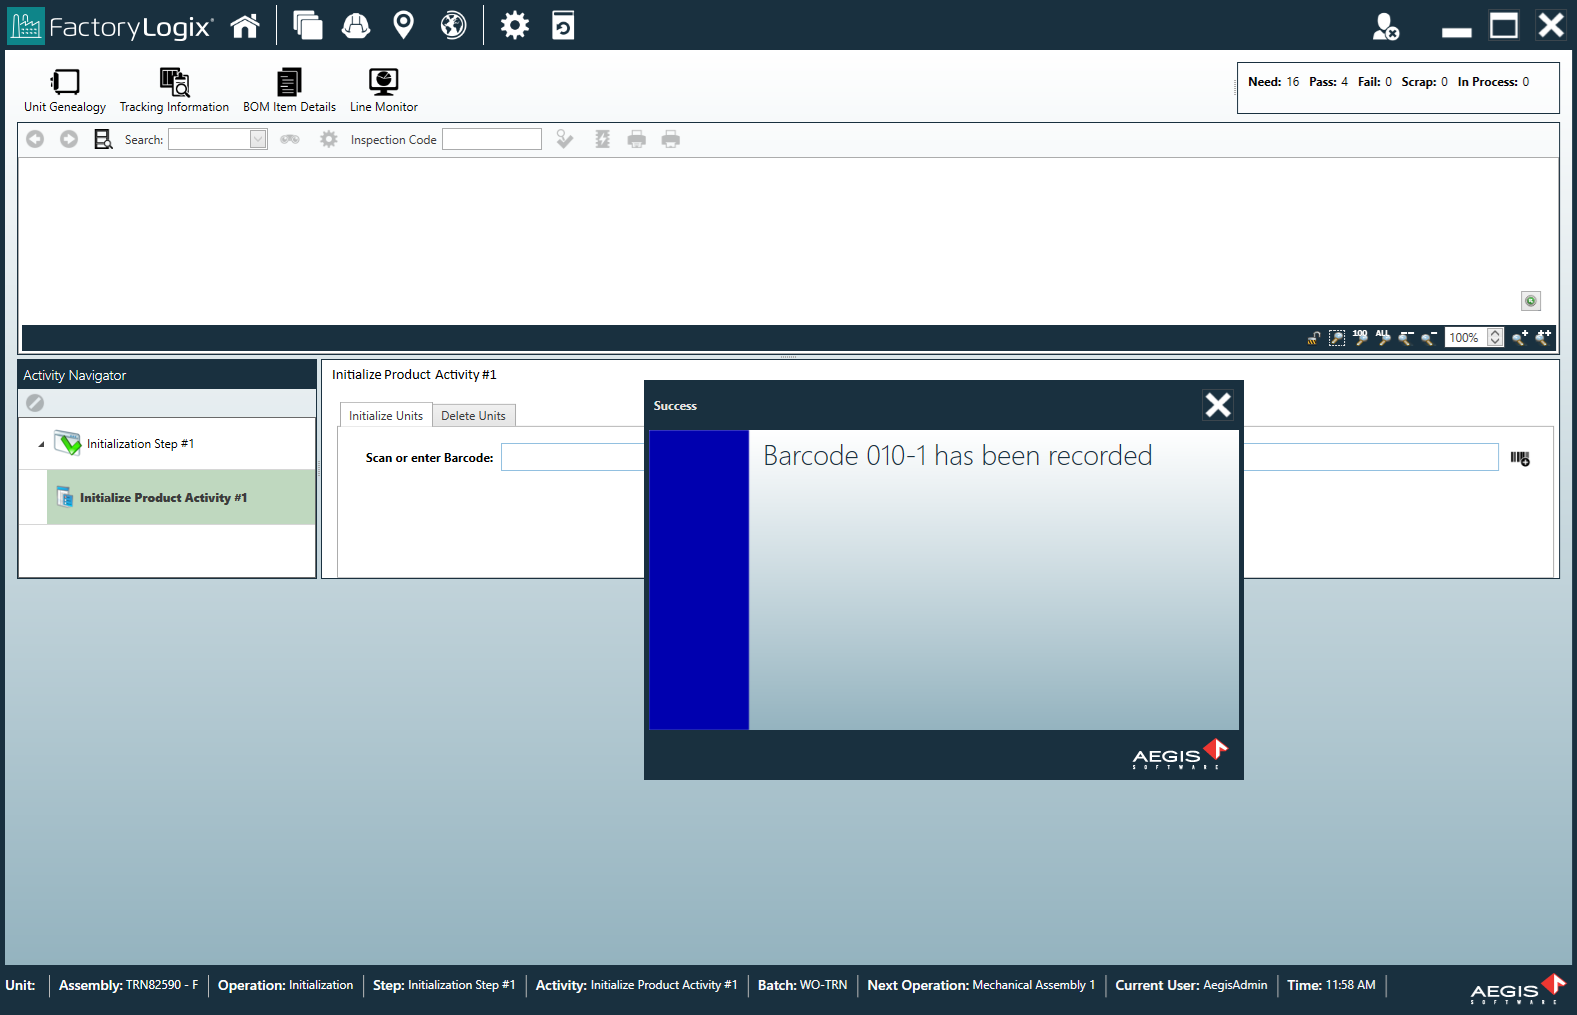Select the zoom-to-region tool

pyautogui.click(x=1337, y=338)
